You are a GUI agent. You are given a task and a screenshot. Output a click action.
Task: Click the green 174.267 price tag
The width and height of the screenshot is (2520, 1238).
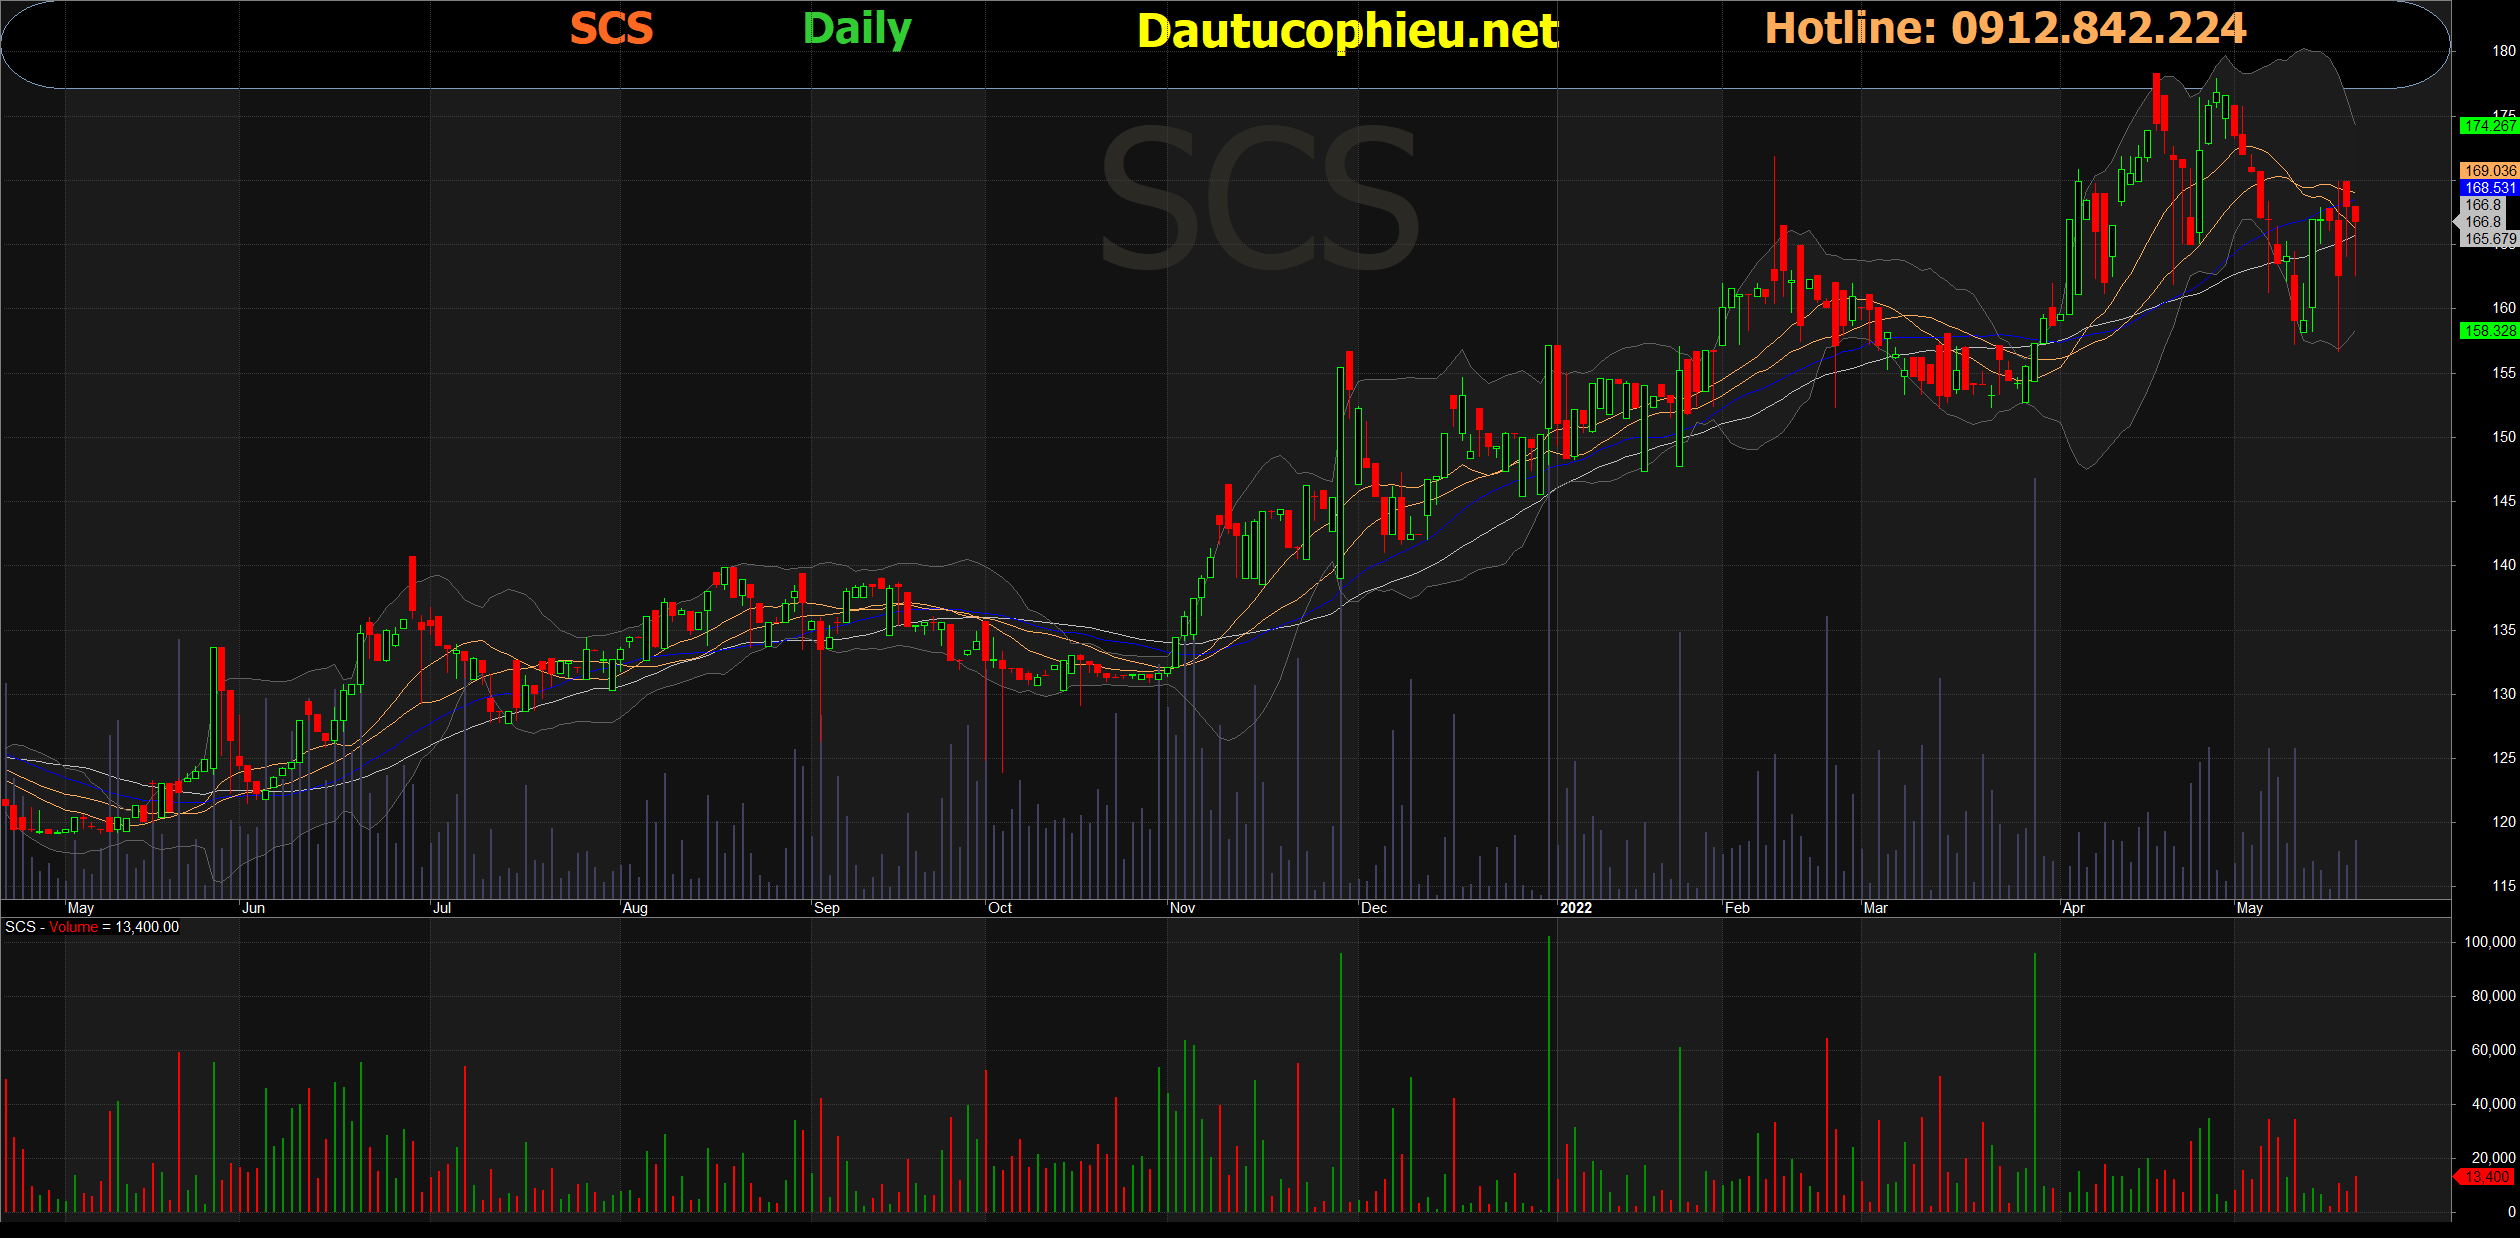coord(2489,126)
